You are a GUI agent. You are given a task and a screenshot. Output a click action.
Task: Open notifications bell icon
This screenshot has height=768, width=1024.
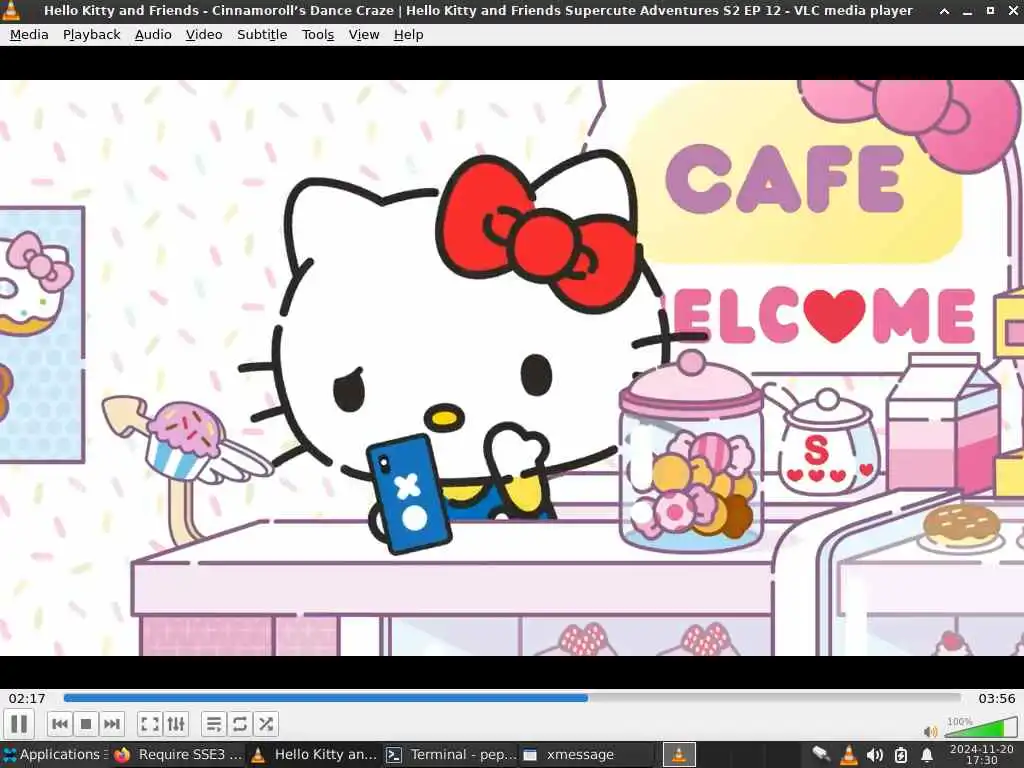[x=927, y=756]
